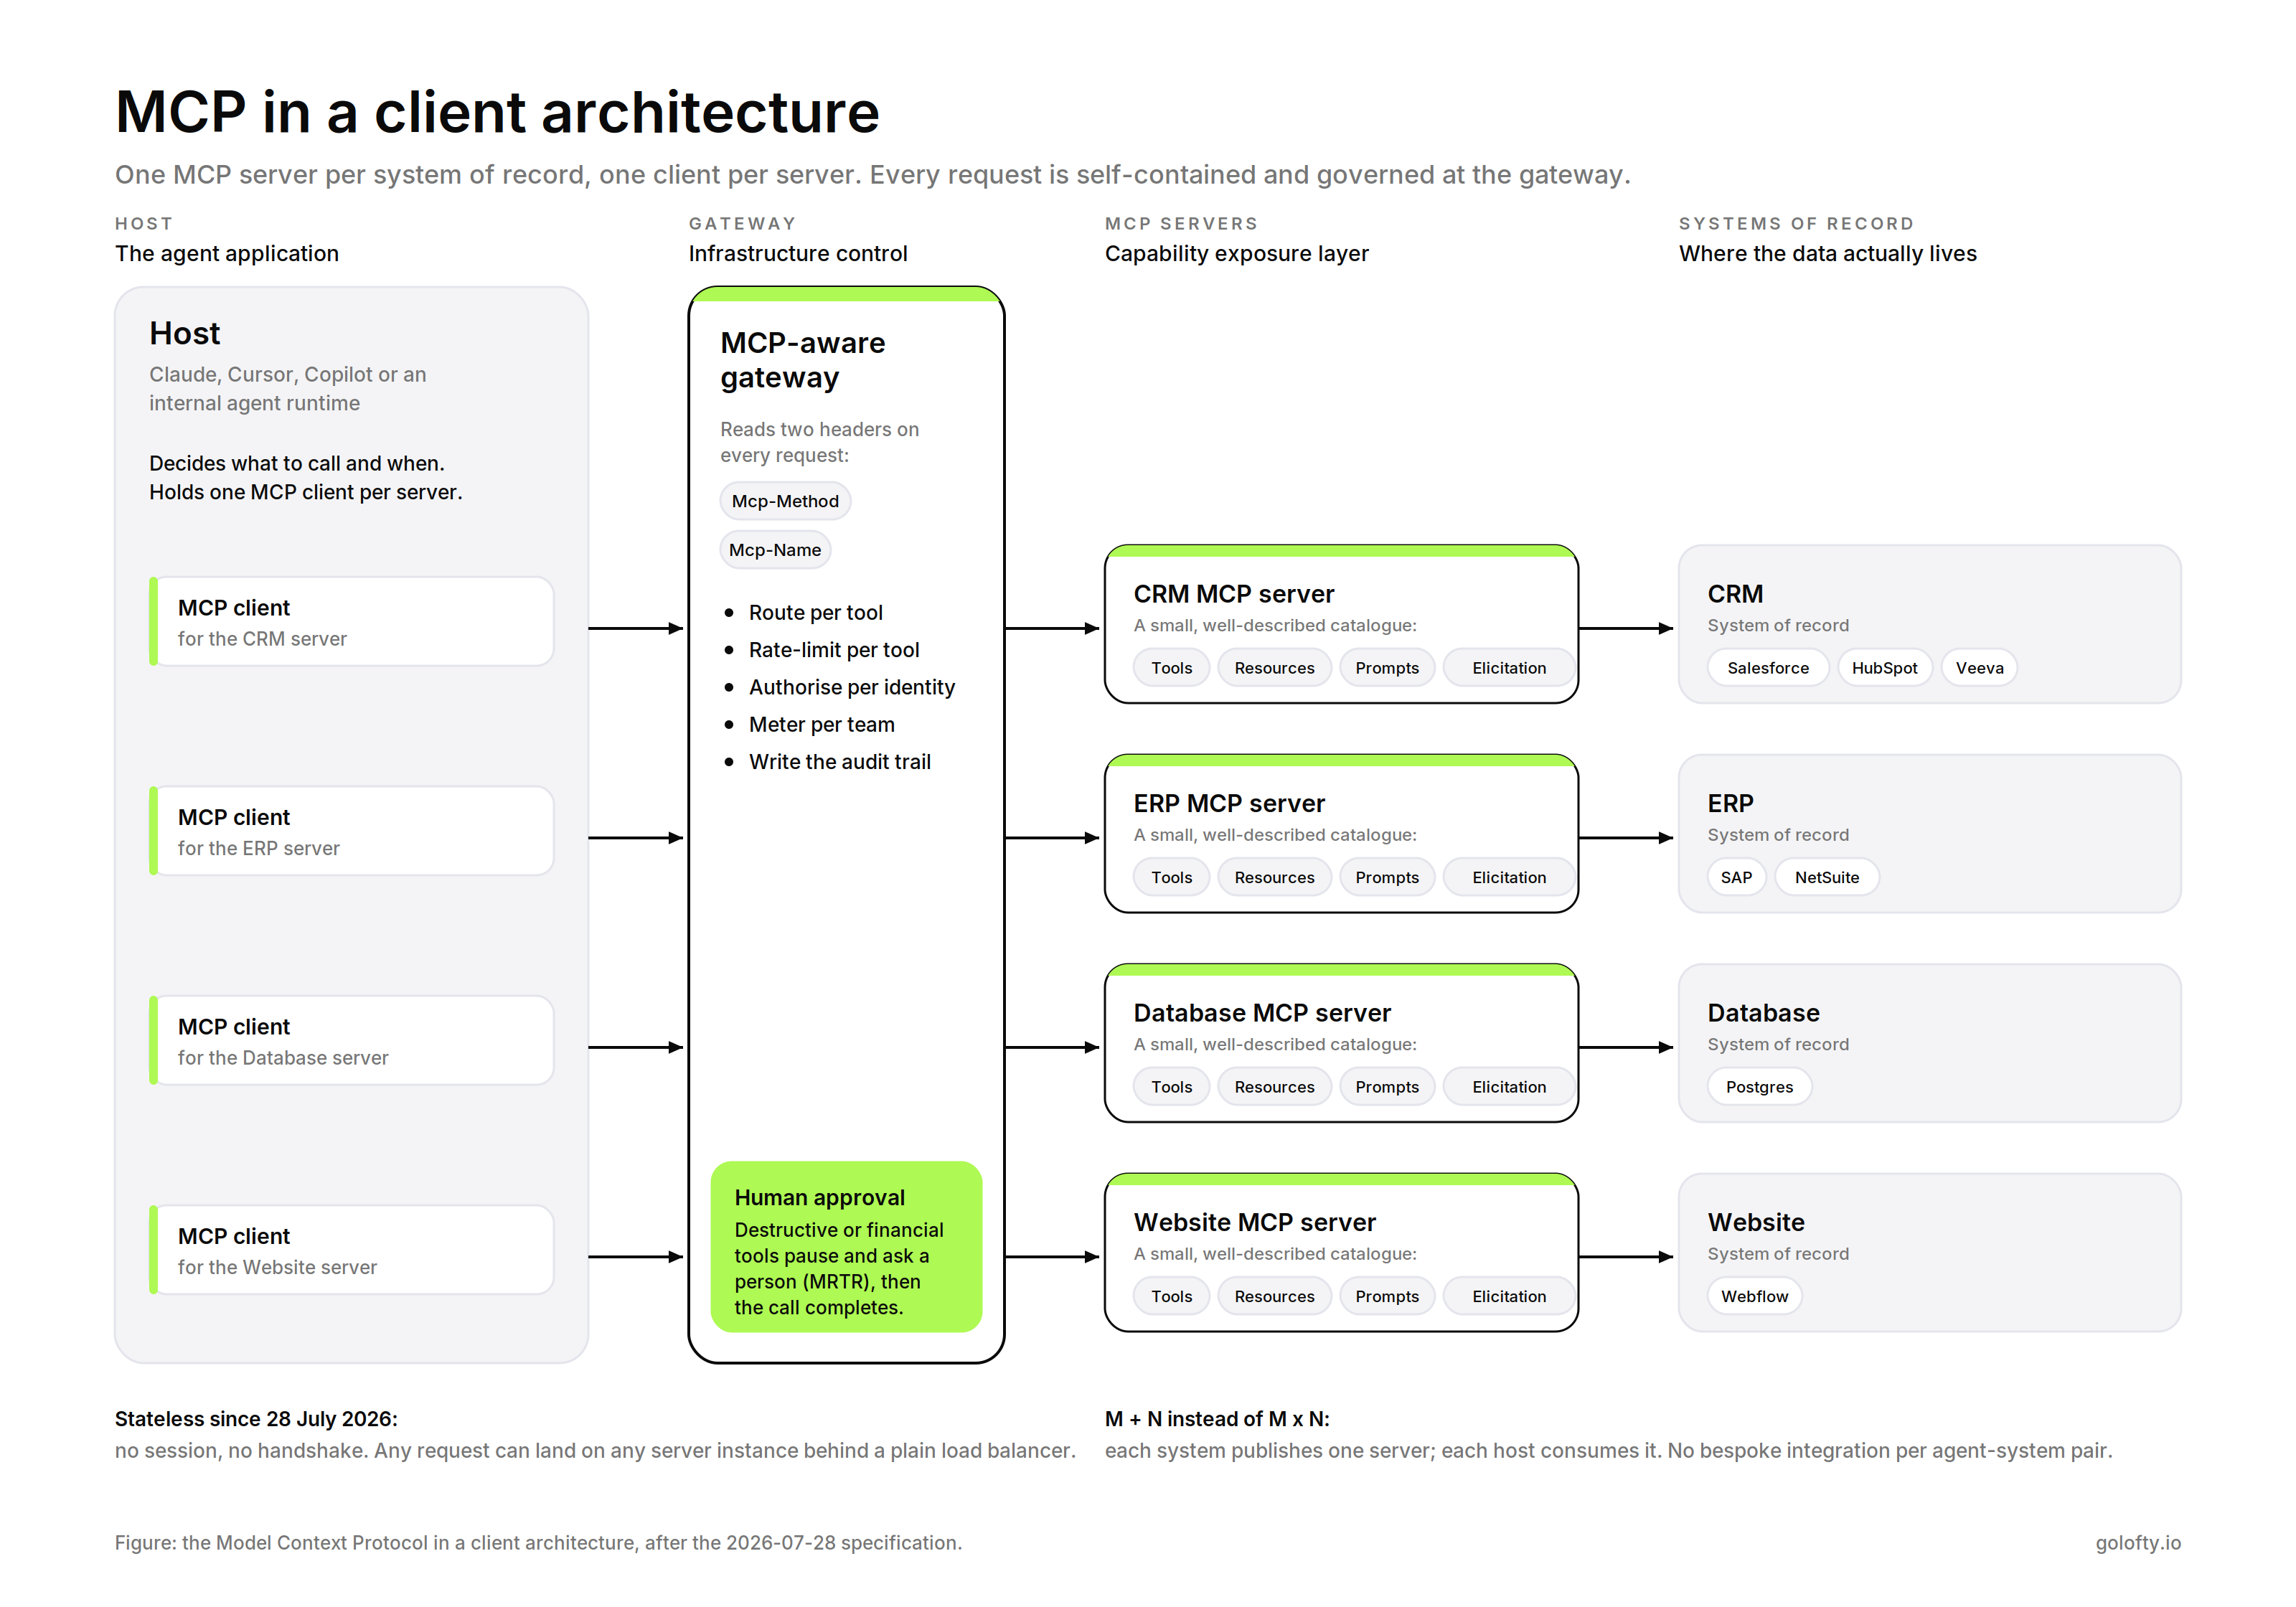Click the 'SYSTEMS OF RECORD' column label
The width and height of the screenshot is (2296, 1607).
tap(1796, 223)
